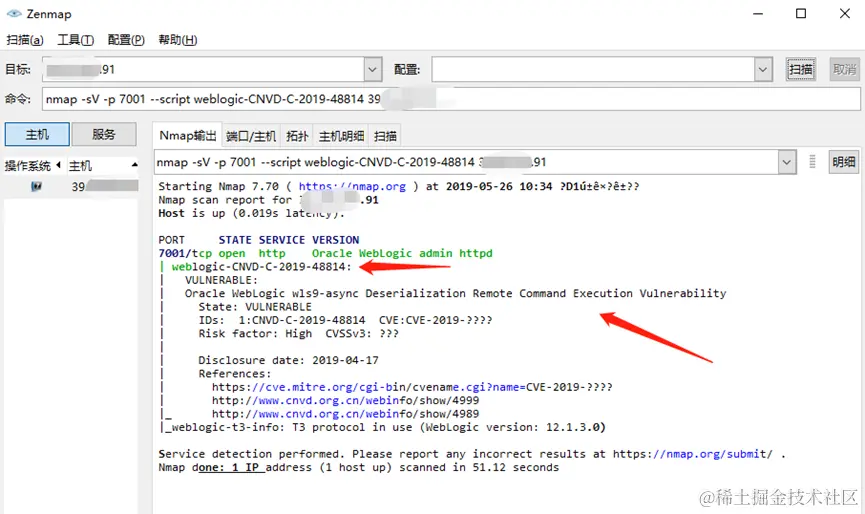Switch to the Nmap输出 tab
Screen dimensions: 865x514
188,135
